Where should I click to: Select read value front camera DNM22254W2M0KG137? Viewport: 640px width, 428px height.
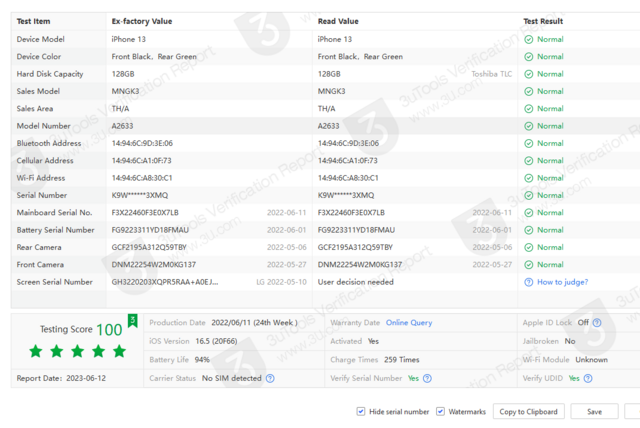(x=360, y=265)
